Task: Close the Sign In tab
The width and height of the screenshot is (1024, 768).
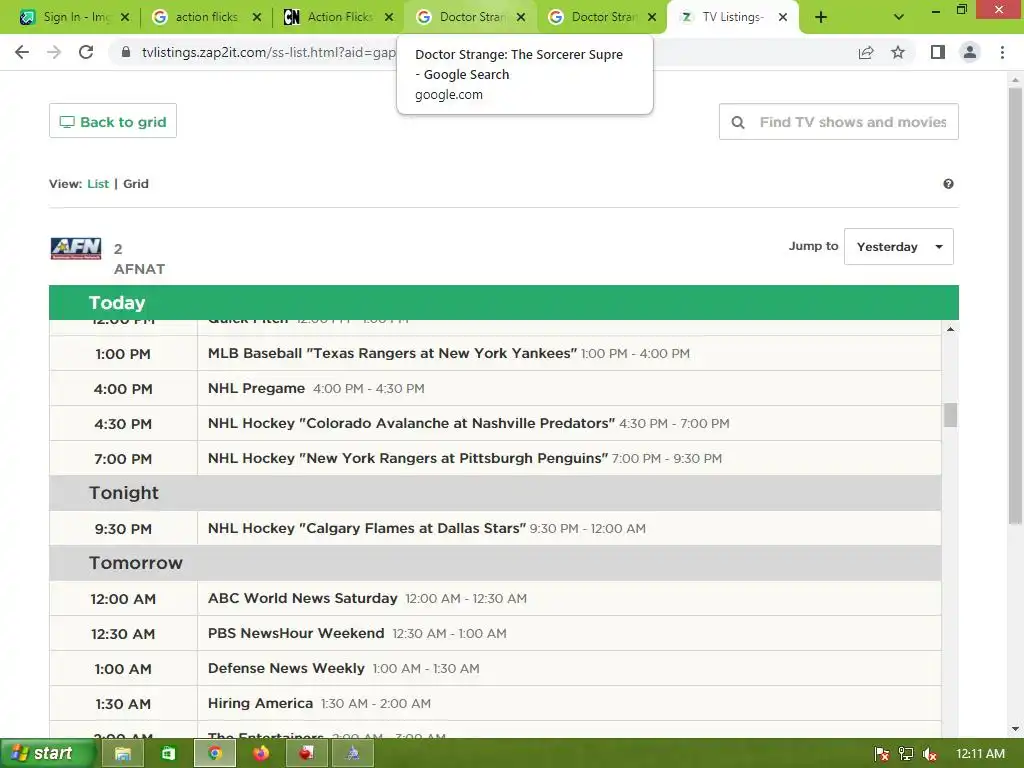Action: (125, 17)
